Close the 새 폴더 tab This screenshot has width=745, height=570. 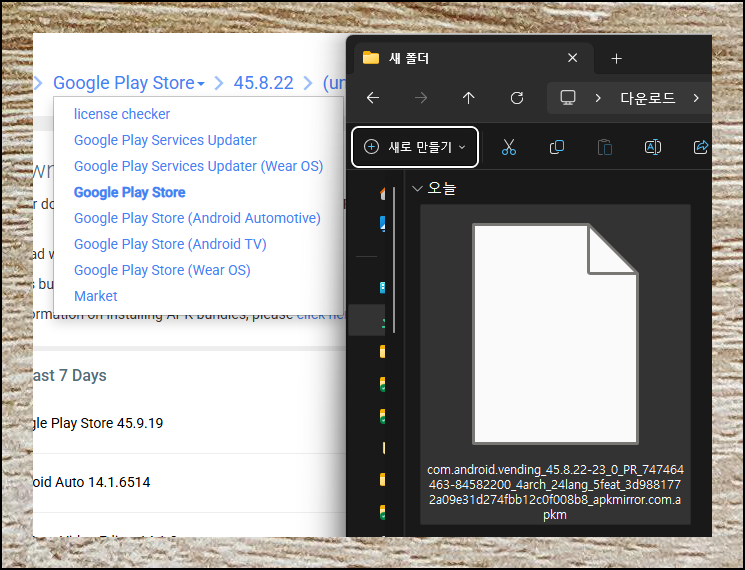pyautogui.click(x=573, y=58)
